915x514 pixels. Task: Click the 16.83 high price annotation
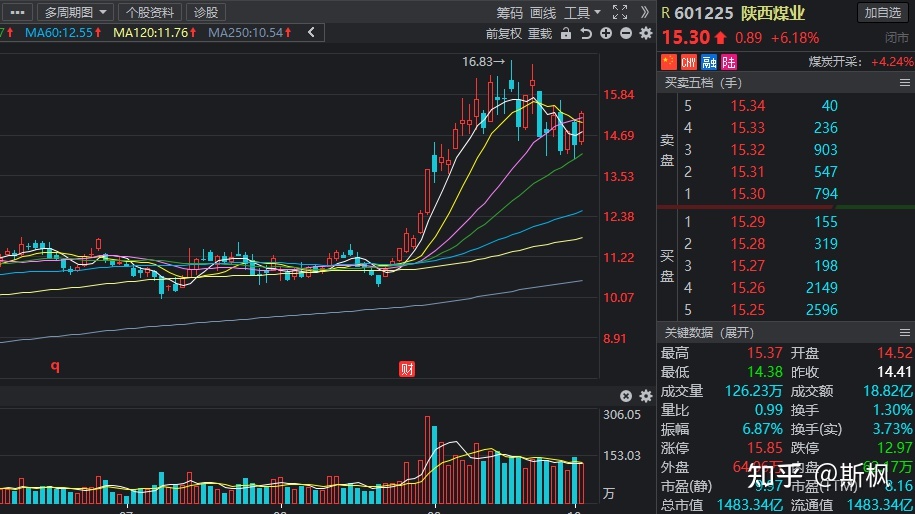[483, 62]
